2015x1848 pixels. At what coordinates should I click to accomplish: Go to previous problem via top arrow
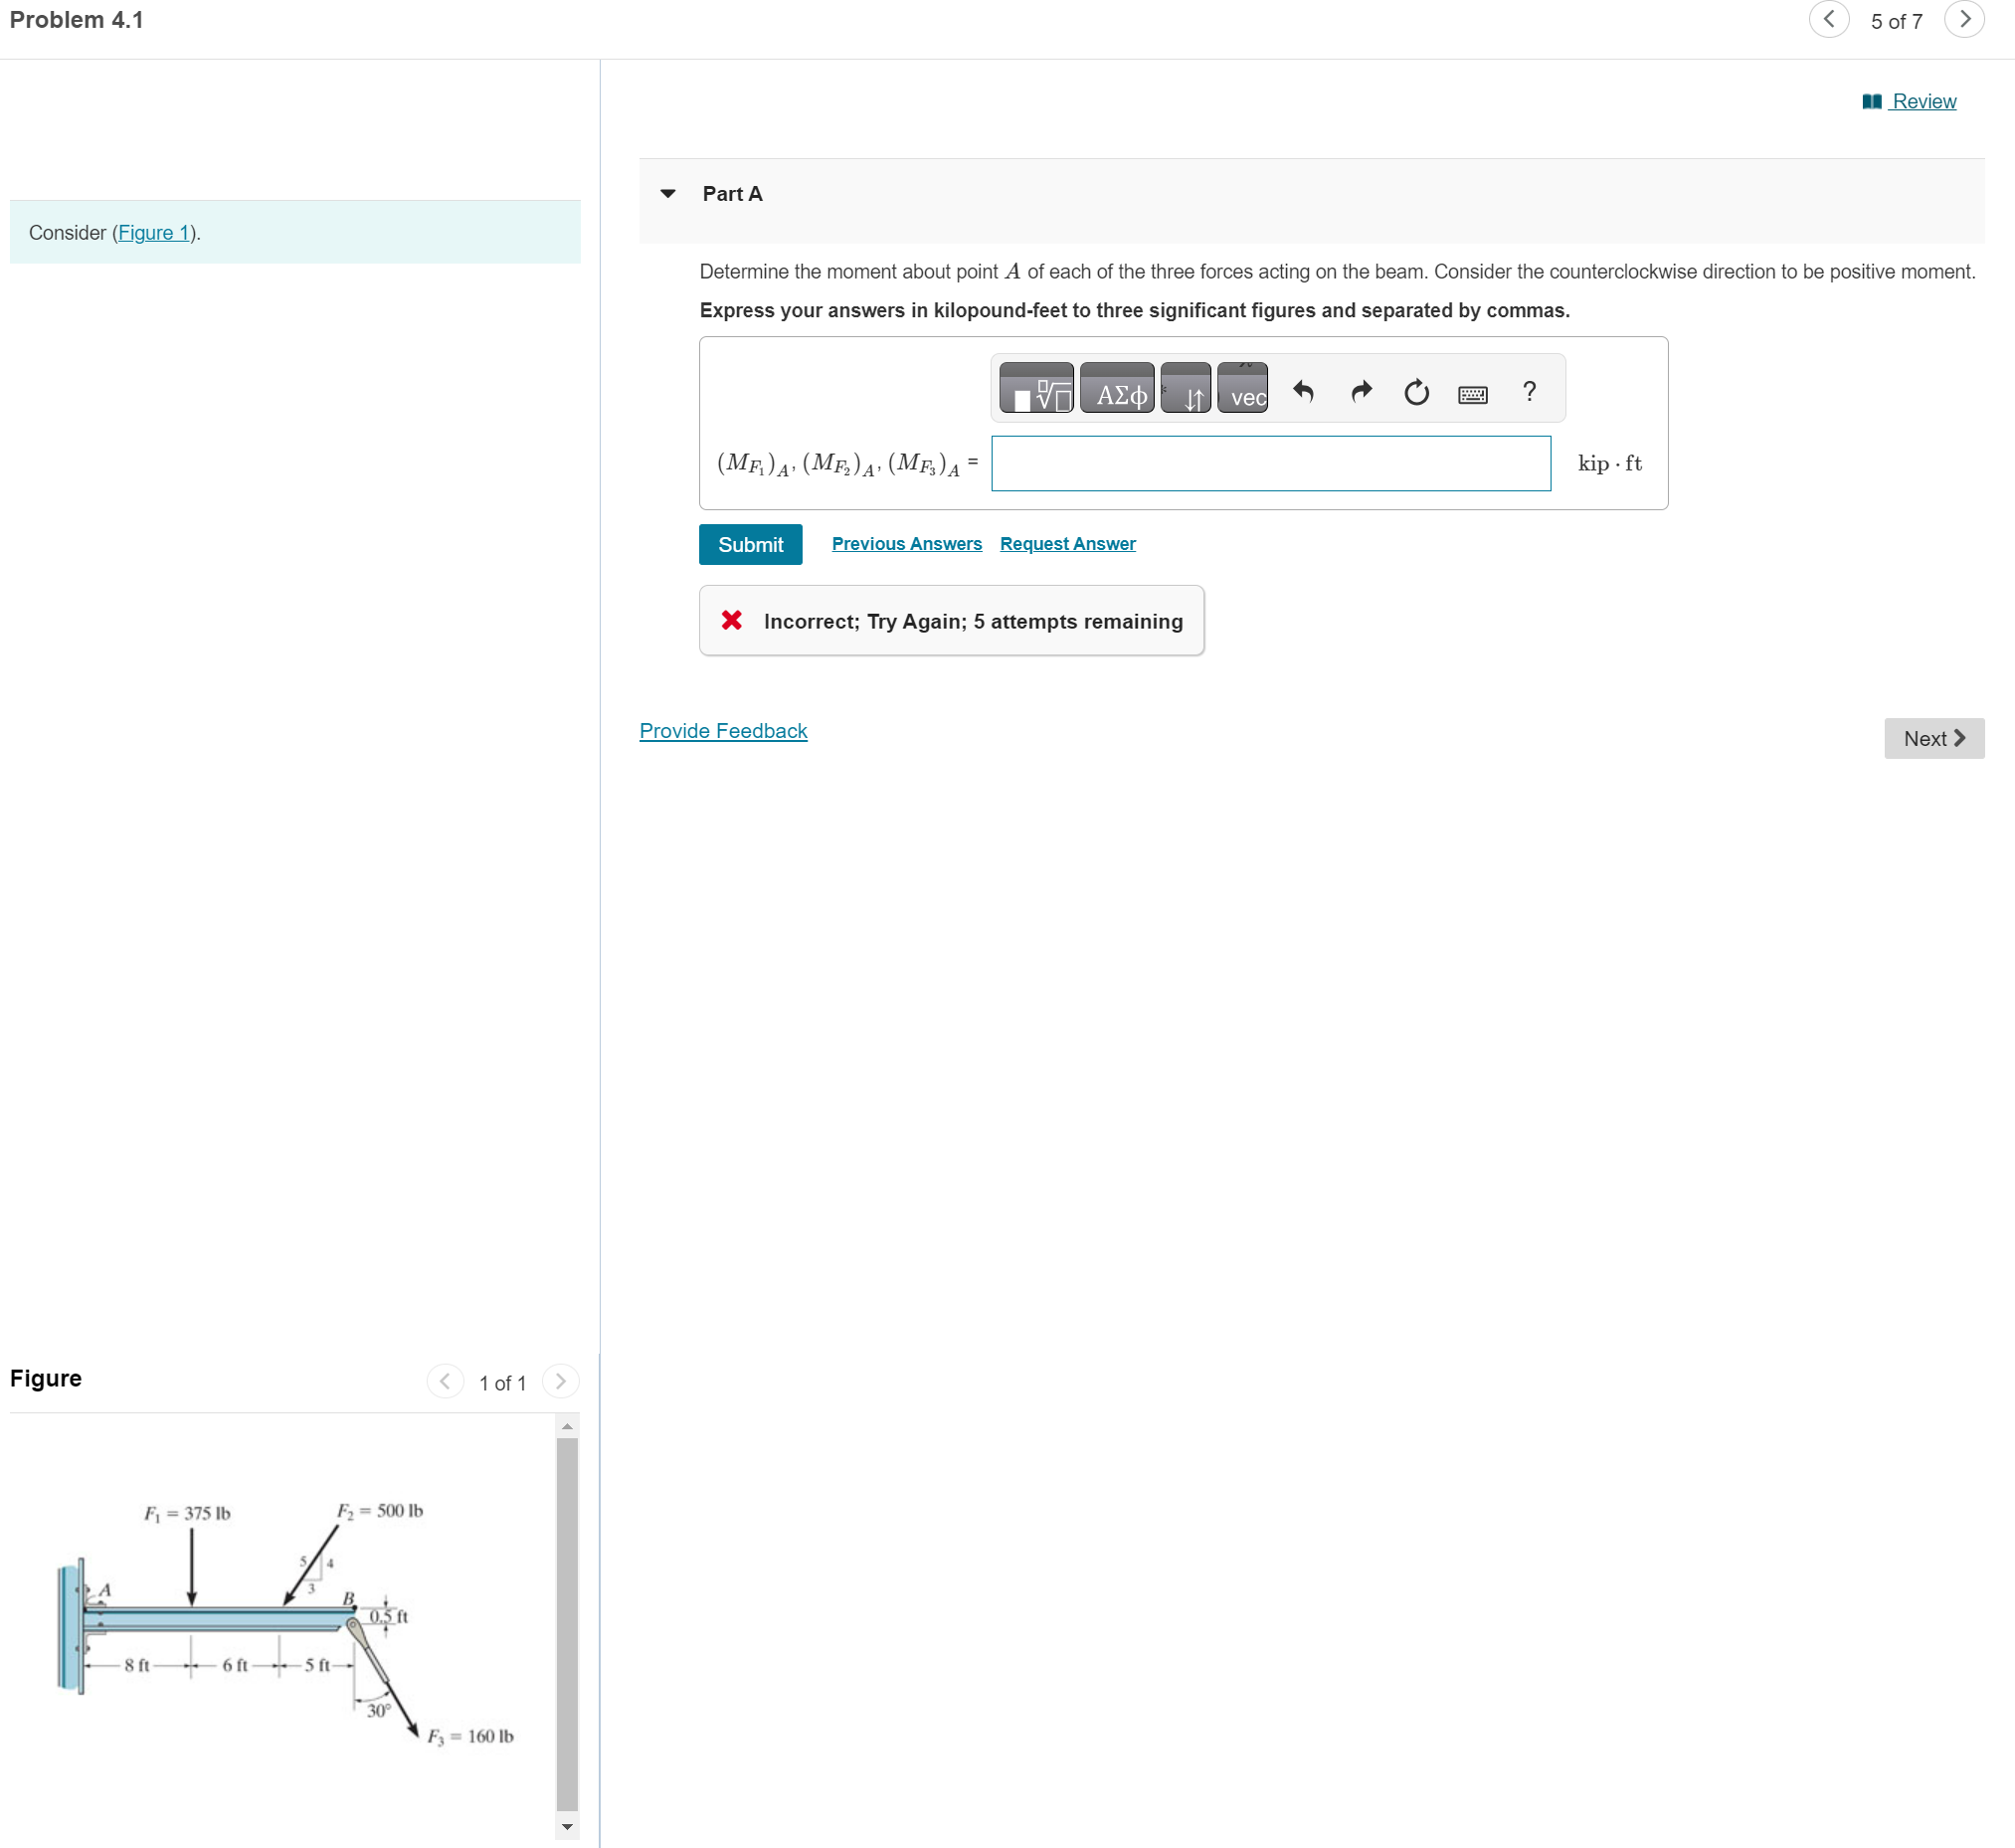1829,19
